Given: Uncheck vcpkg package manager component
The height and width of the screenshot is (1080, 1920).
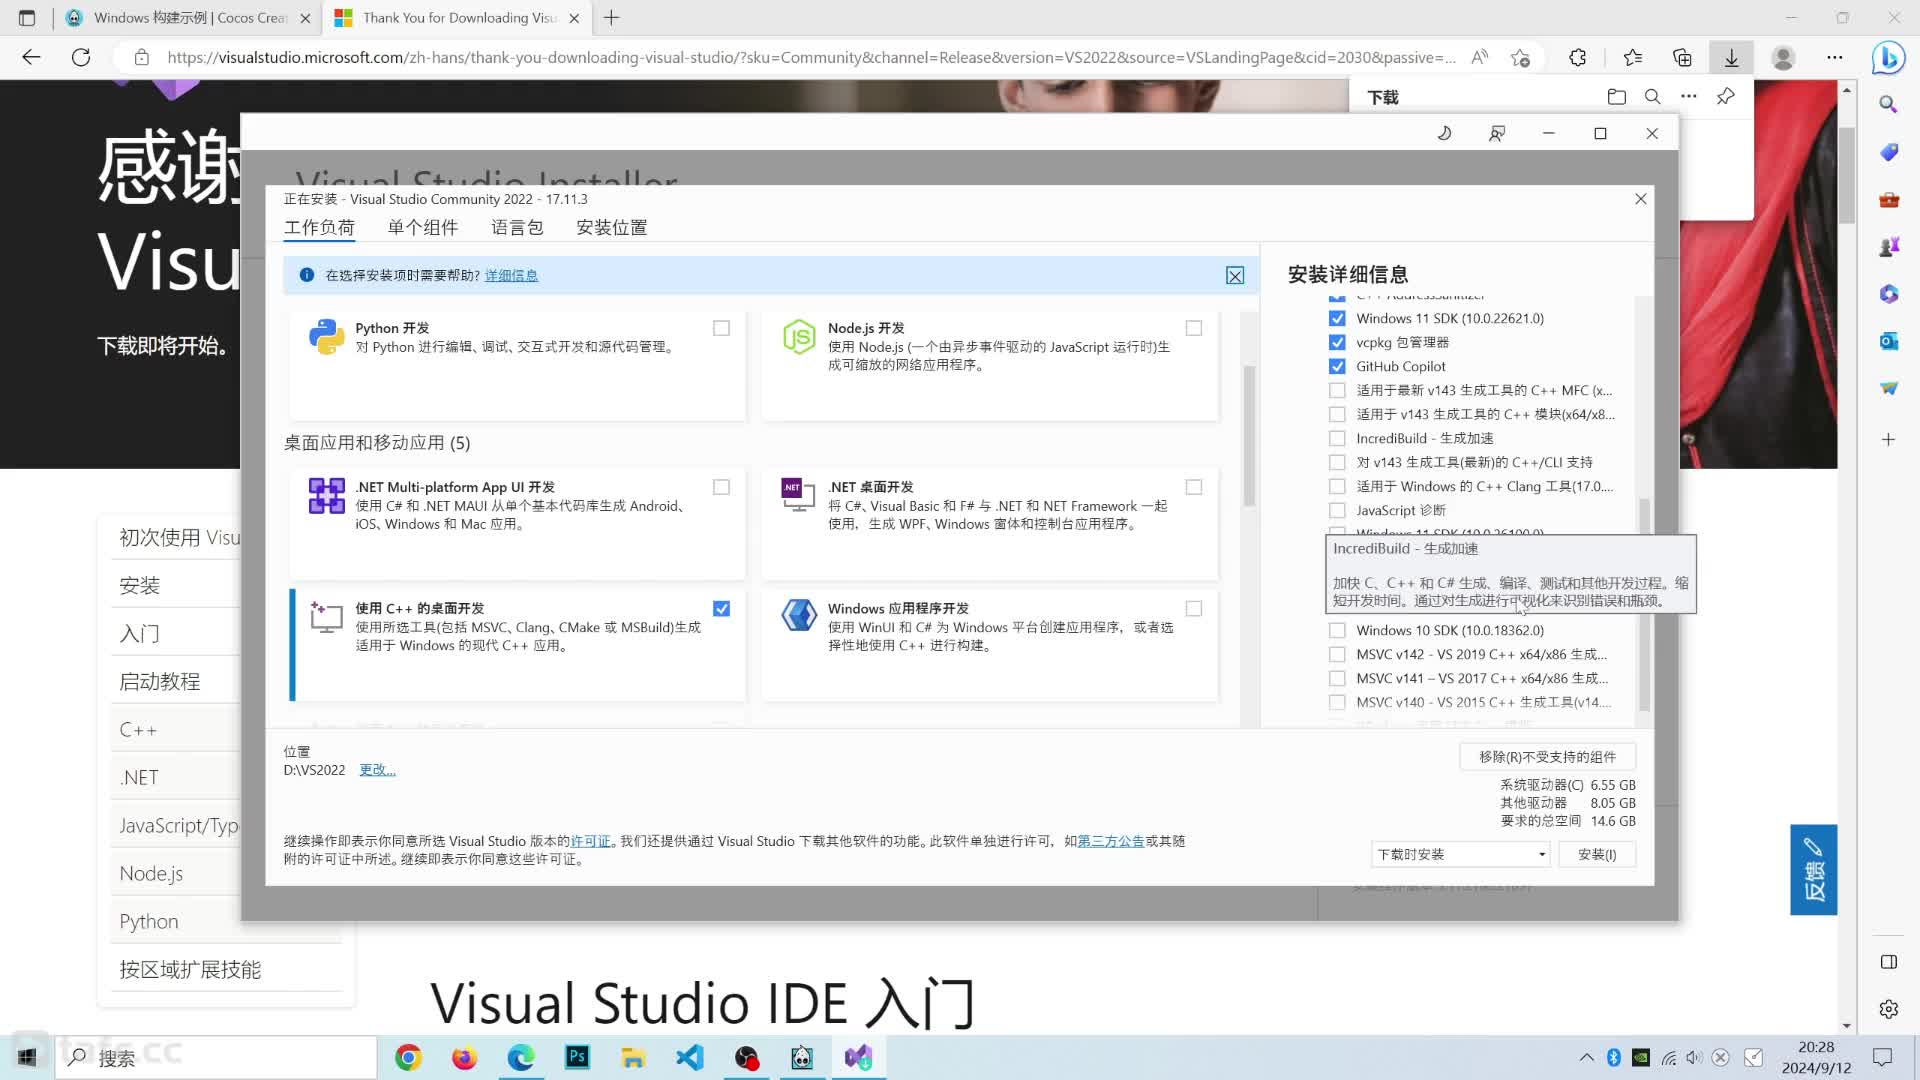Looking at the screenshot, I should click(x=1337, y=342).
